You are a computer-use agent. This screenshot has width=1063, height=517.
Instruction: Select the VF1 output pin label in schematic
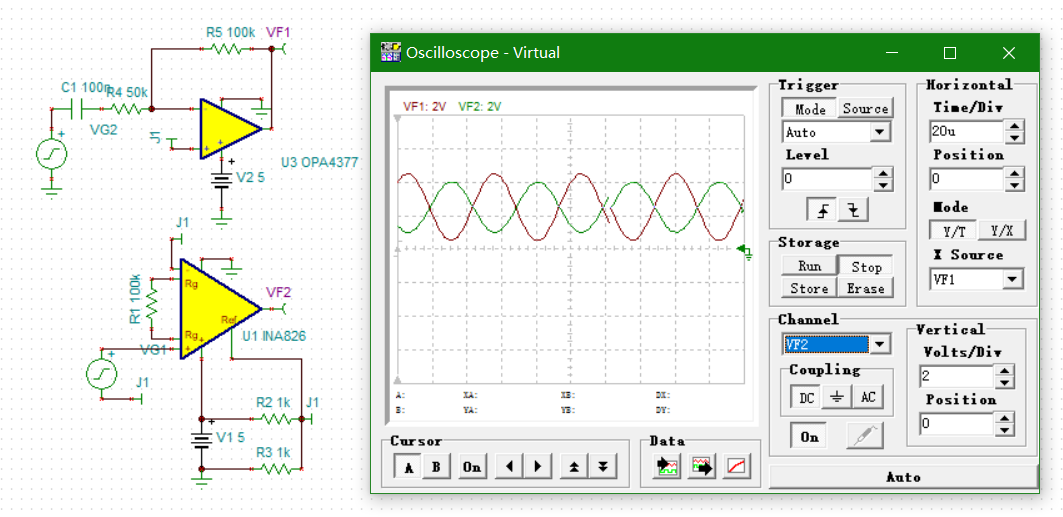tap(278, 33)
